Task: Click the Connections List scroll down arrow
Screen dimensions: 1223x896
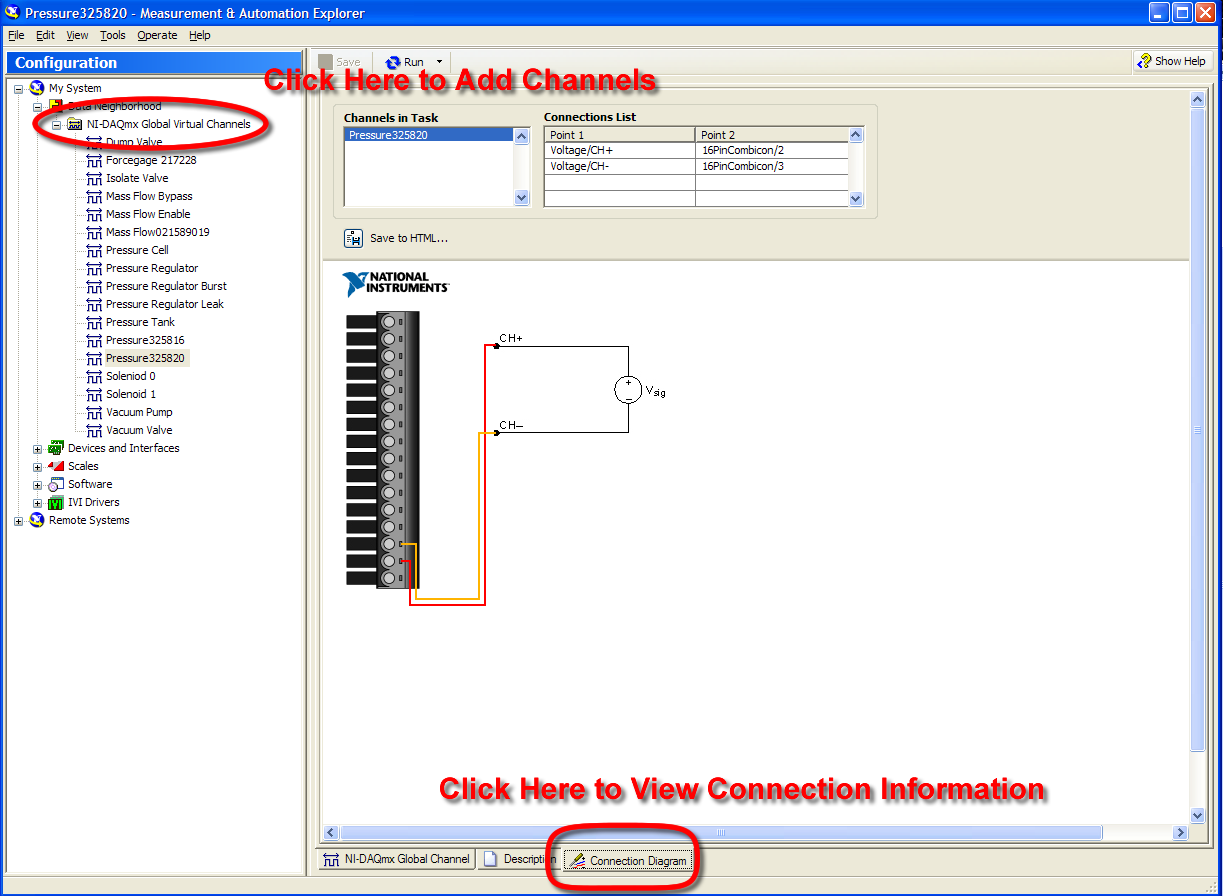Action: (855, 198)
